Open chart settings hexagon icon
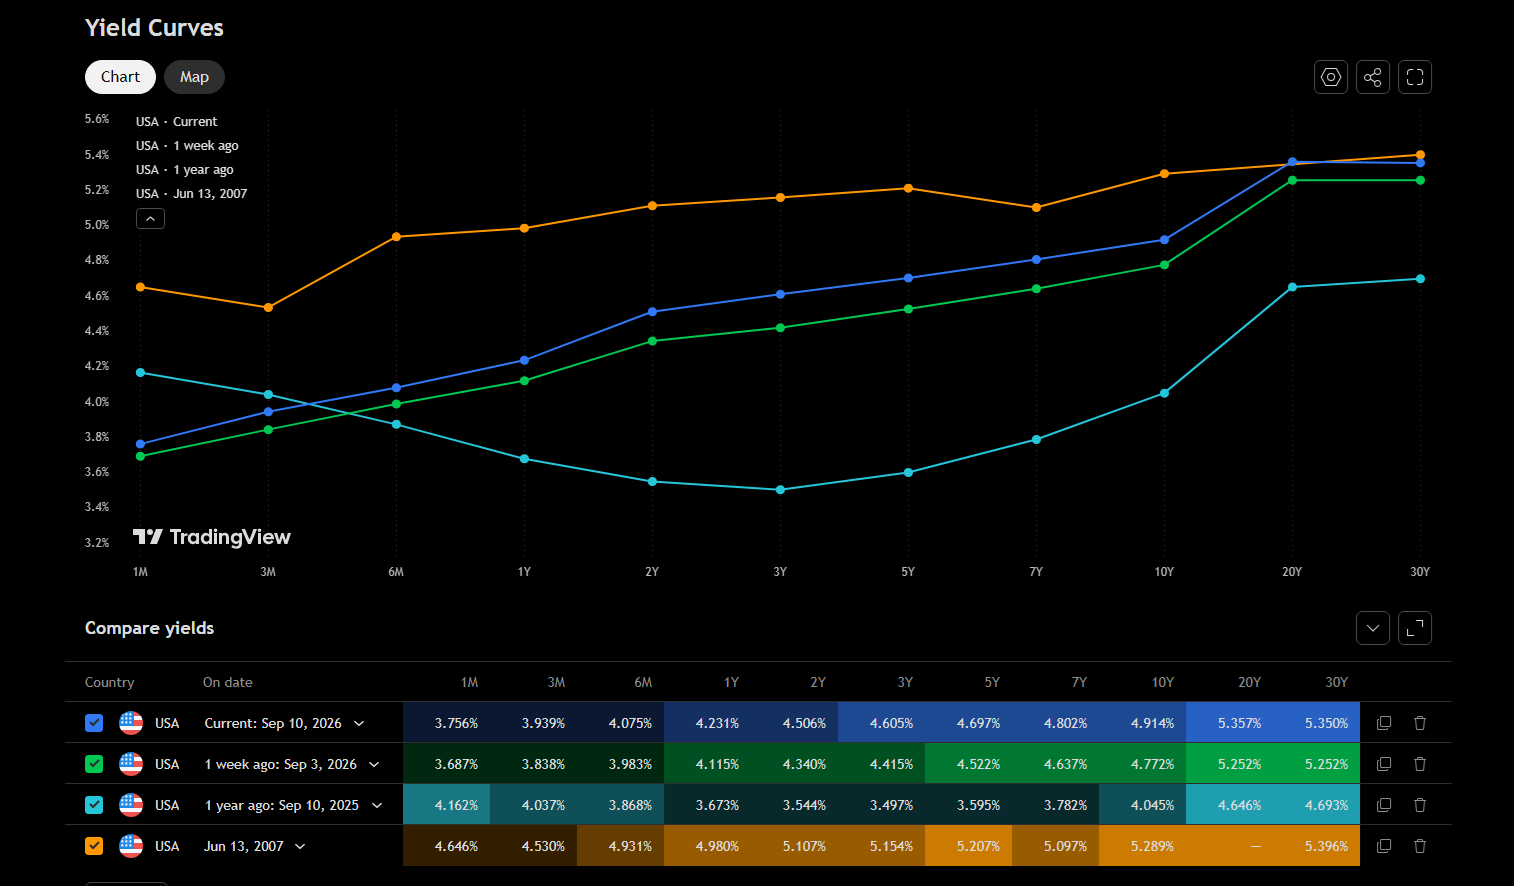The height and width of the screenshot is (886, 1514). pos(1331,77)
